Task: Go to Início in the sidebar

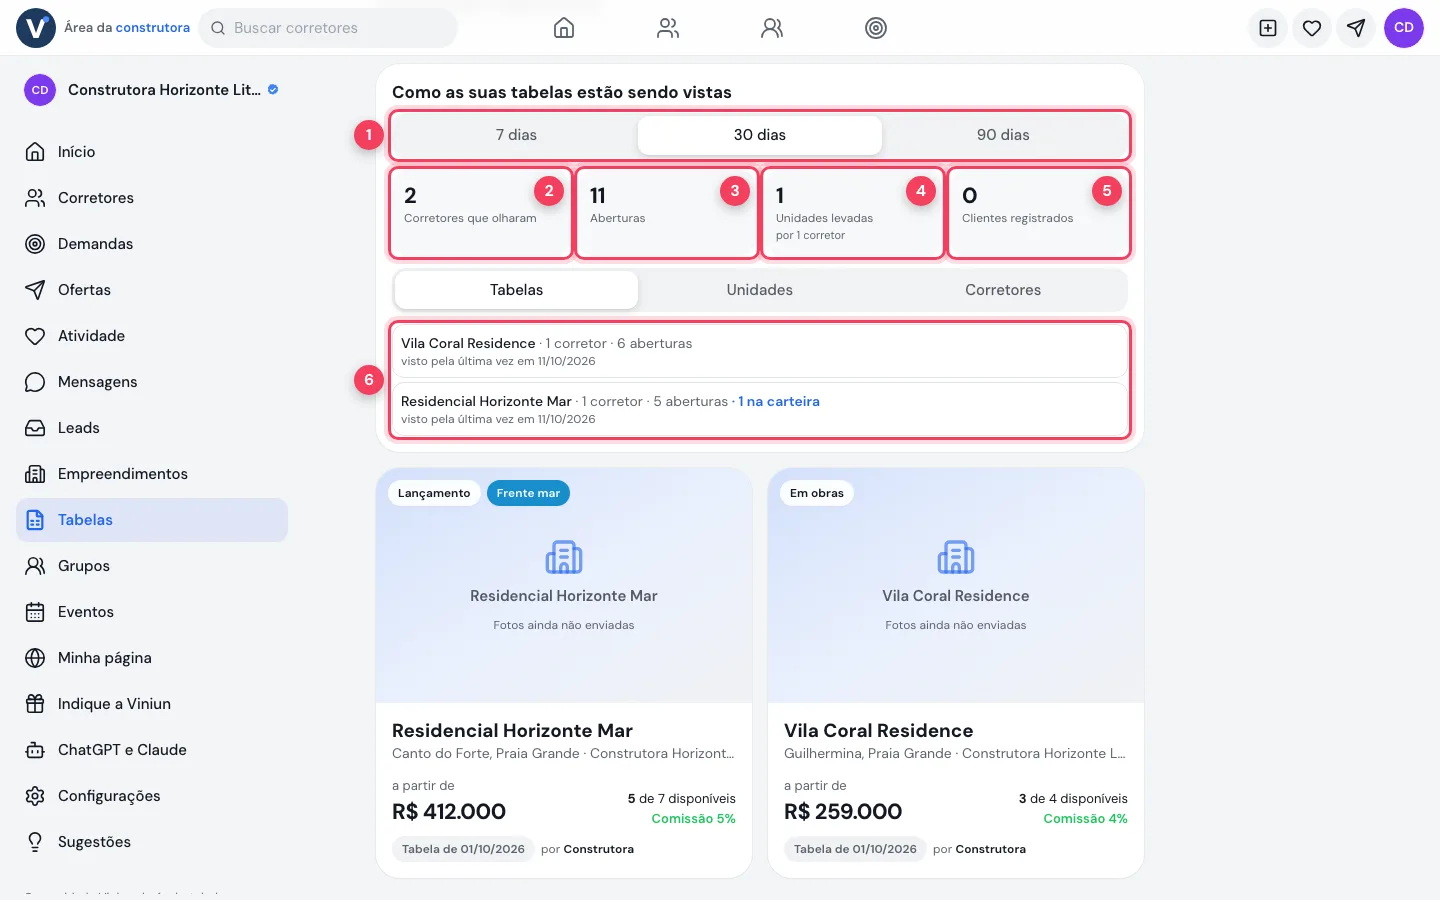Action: 152,152
